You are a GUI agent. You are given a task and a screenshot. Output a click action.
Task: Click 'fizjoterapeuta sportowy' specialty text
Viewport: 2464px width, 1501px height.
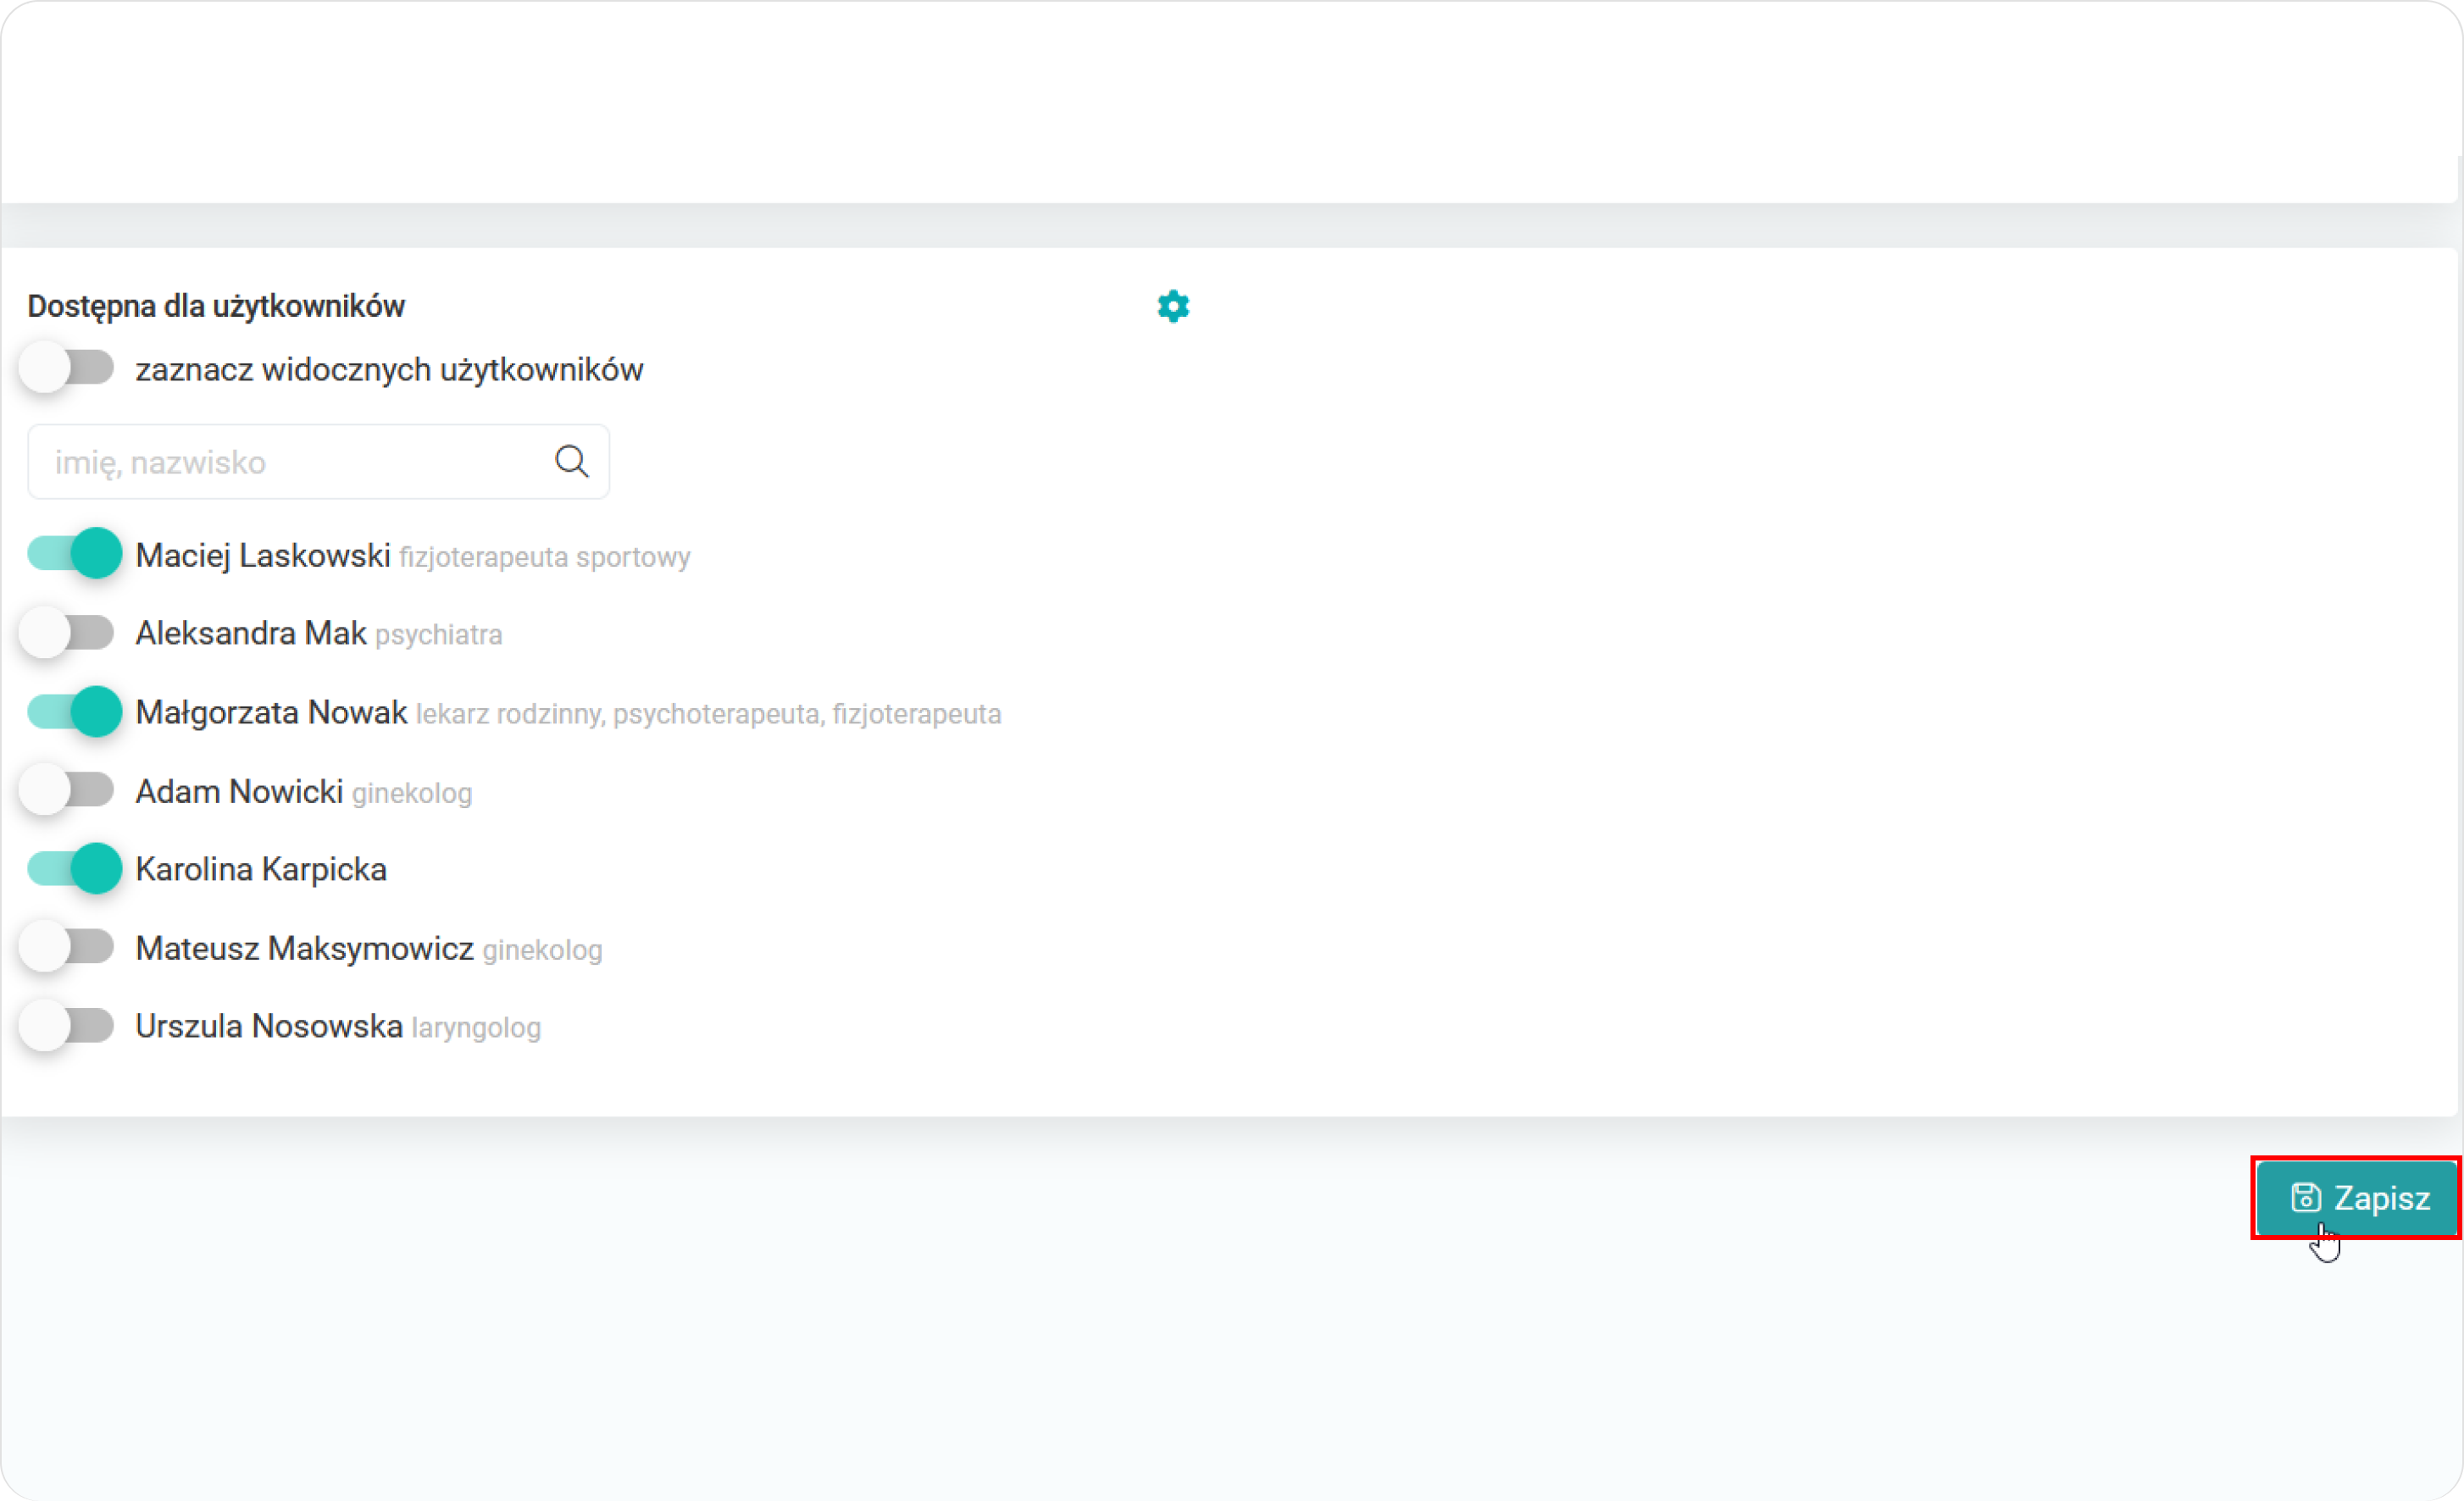point(545,557)
